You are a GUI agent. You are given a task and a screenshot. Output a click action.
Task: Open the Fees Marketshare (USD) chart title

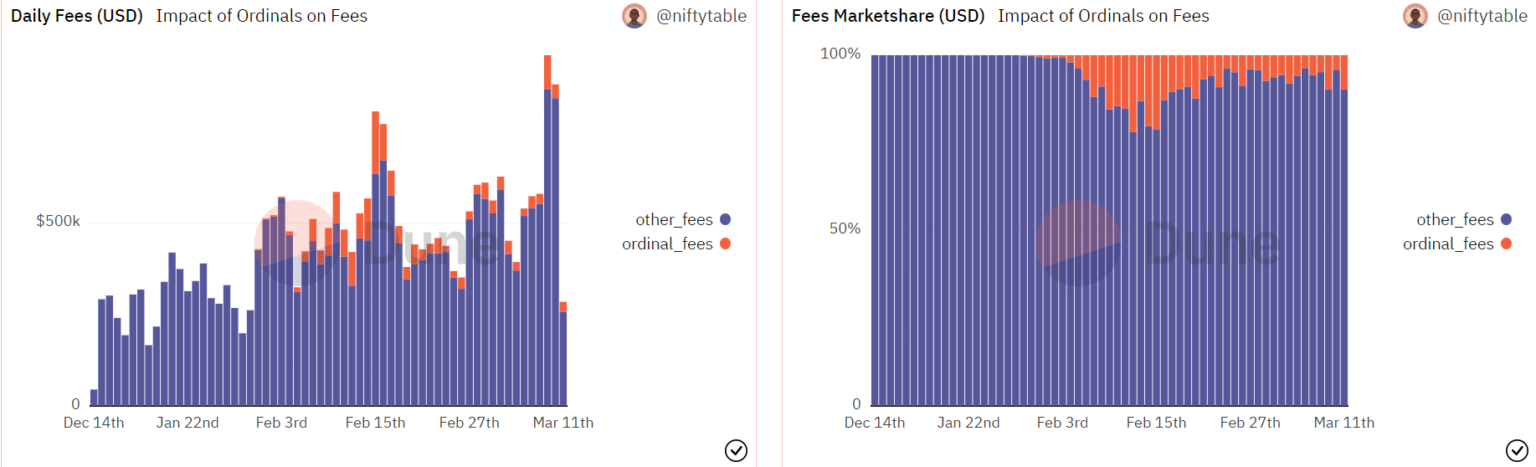888,16
